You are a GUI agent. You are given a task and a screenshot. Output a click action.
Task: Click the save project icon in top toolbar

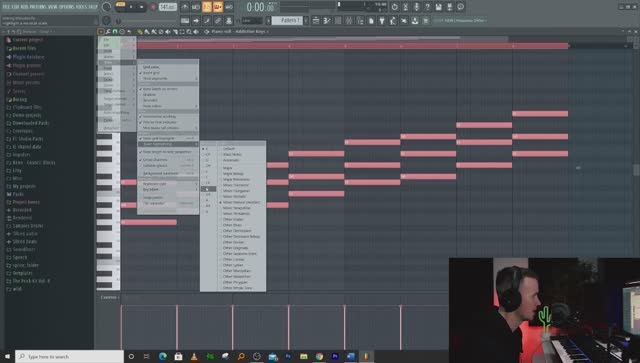[438, 7]
